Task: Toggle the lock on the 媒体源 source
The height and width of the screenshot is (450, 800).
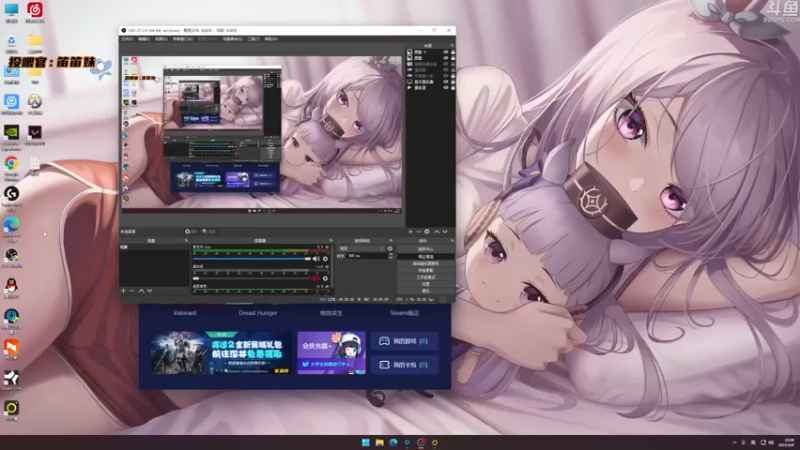Action: pyautogui.click(x=453, y=88)
